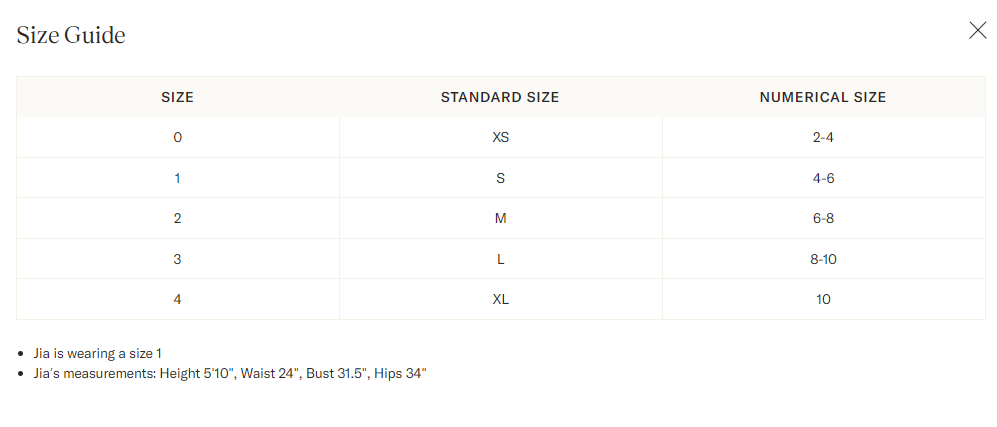Select the XL standard size cell

click(x=500, y=299)
